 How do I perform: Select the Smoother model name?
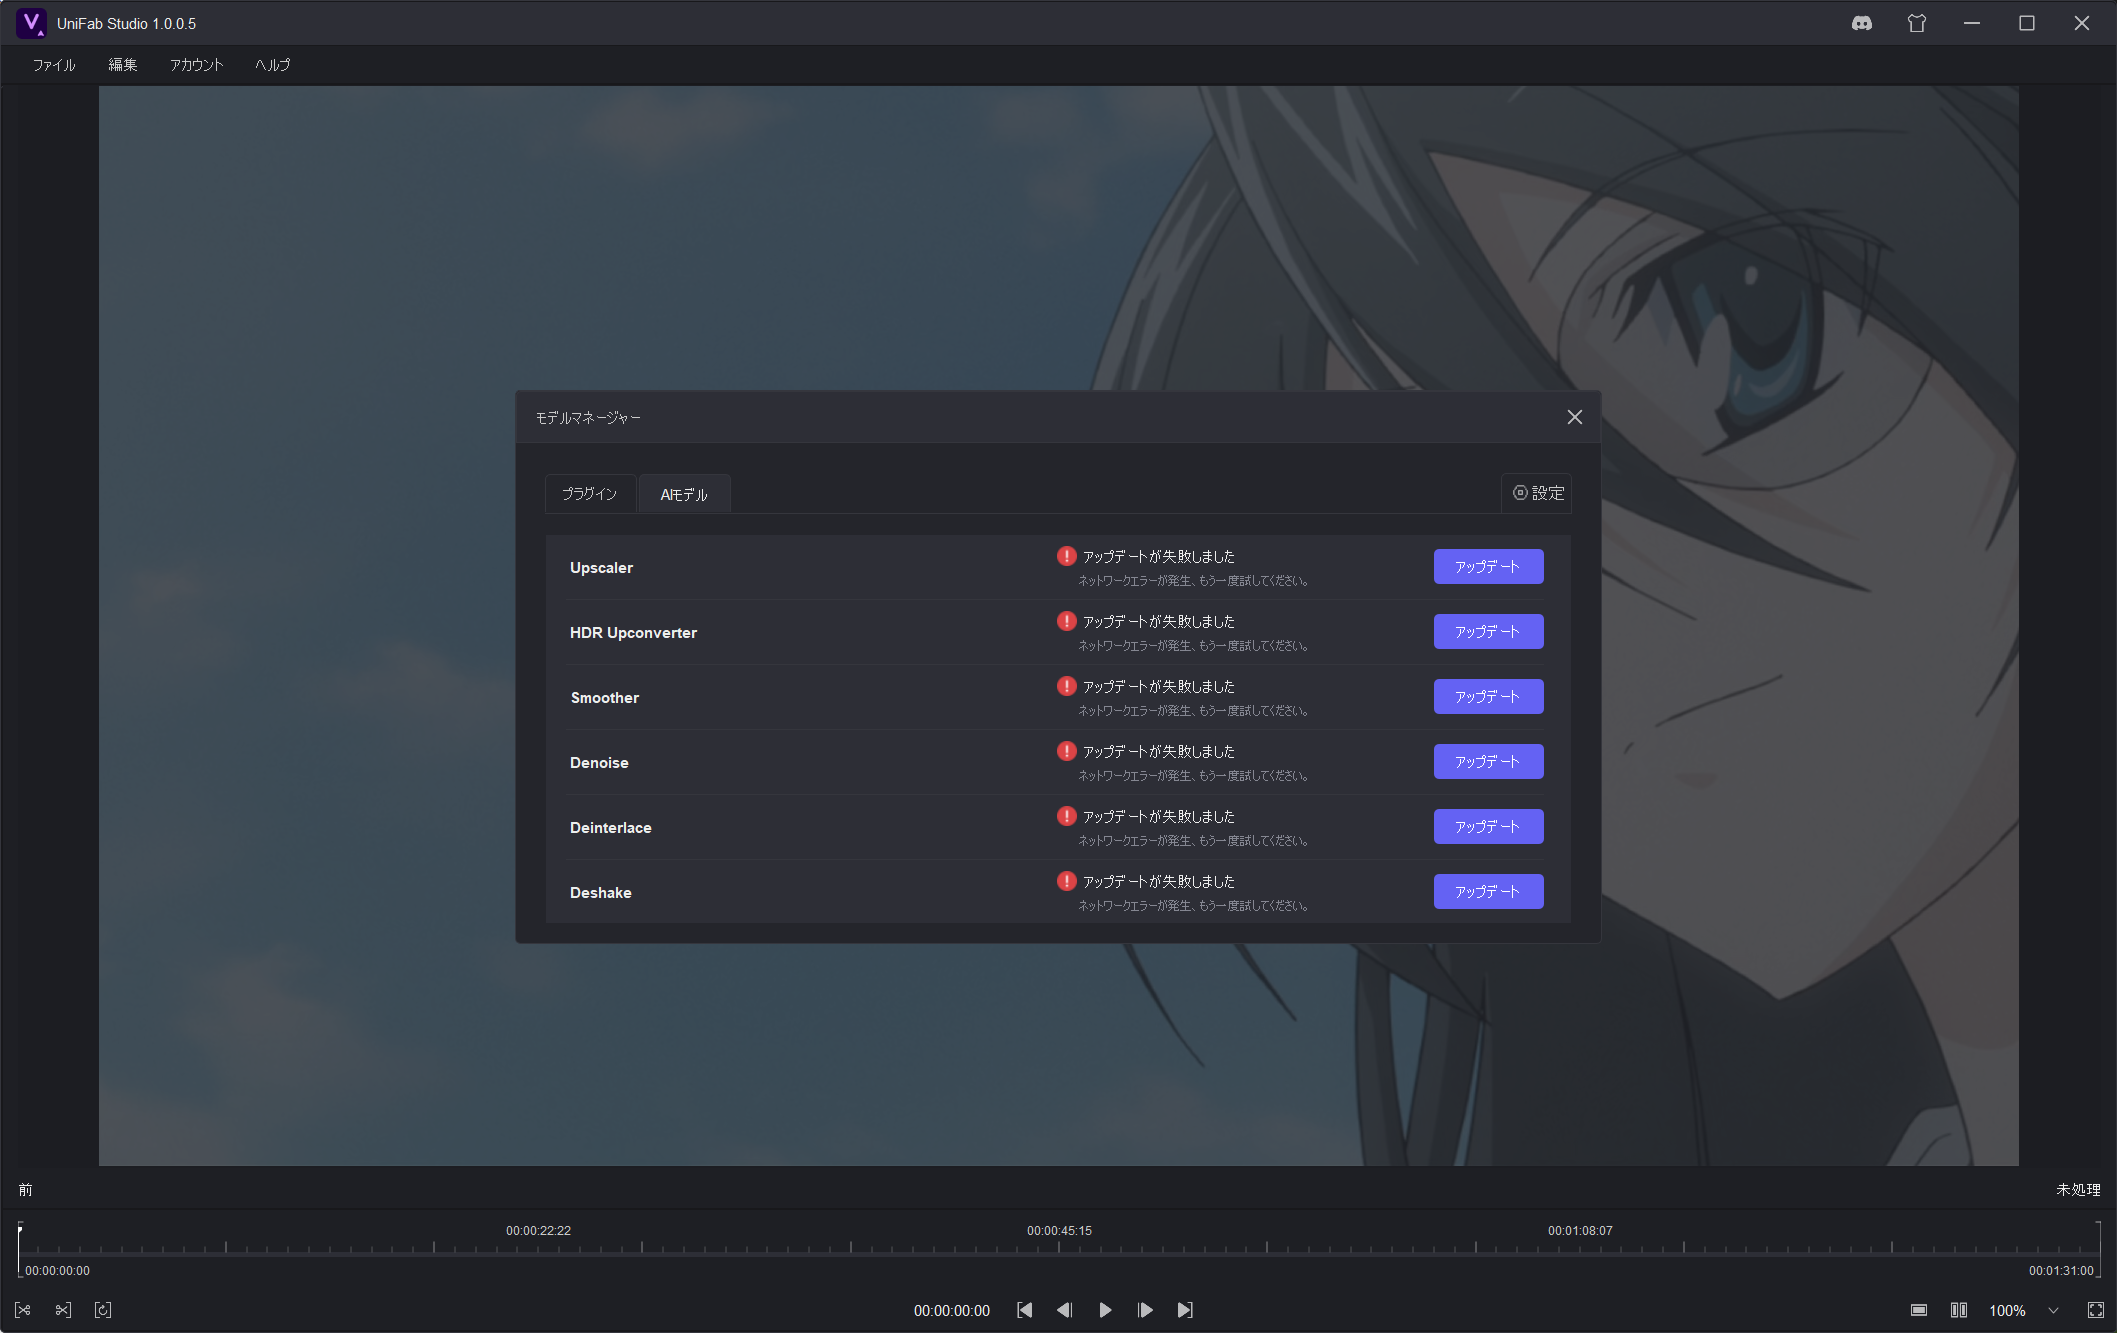pyautogui.click(x=605, y=698)
